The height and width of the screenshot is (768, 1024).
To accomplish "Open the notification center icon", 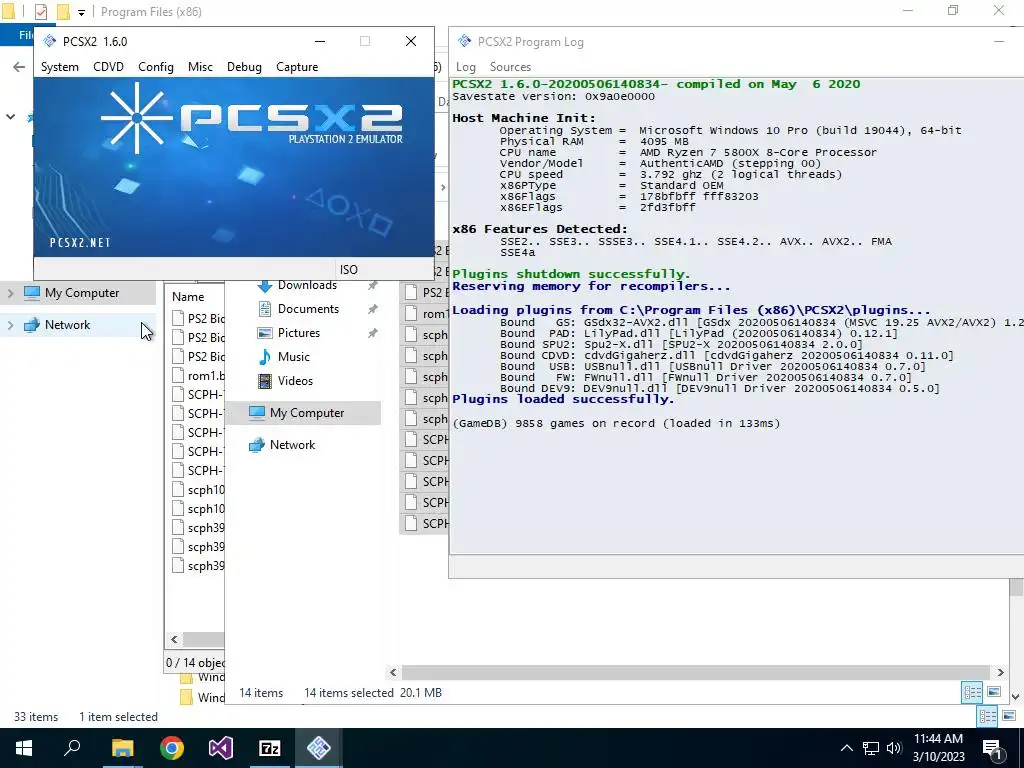I will 992,748.
